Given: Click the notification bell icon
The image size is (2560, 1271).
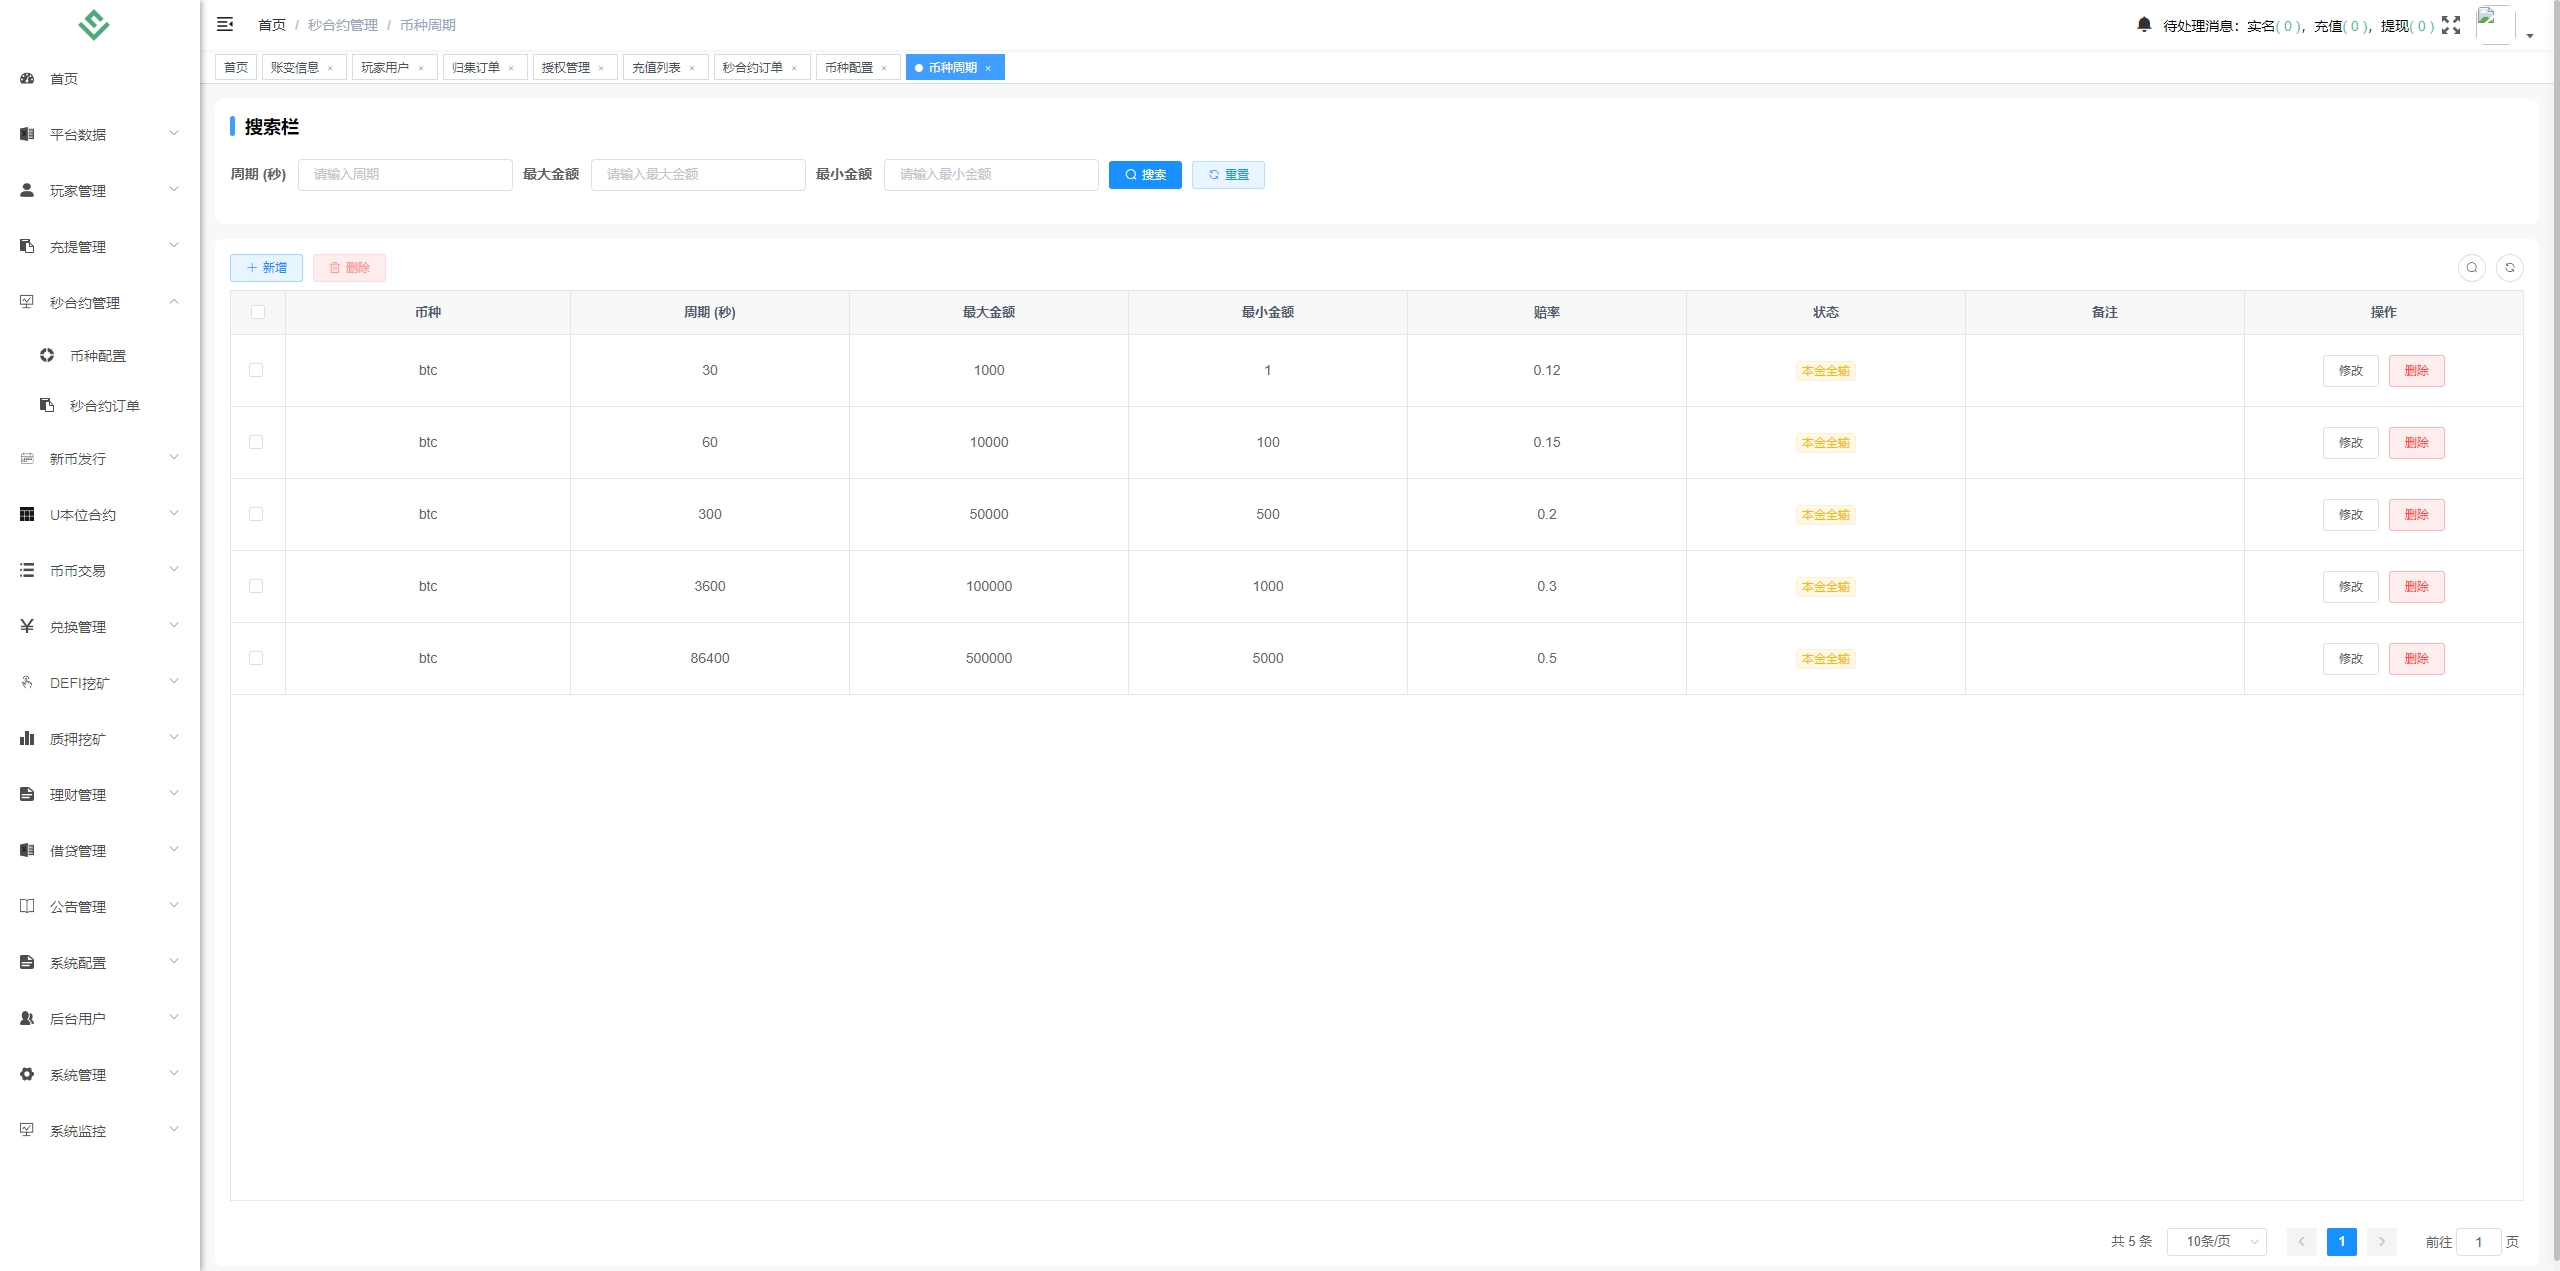Looking at the screenshot, I should click(2144, 25).
